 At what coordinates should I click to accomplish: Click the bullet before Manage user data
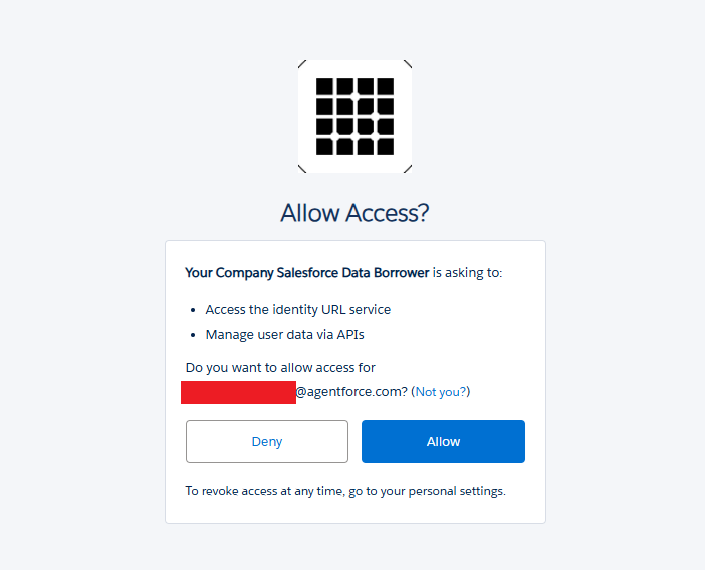point(193,335)
